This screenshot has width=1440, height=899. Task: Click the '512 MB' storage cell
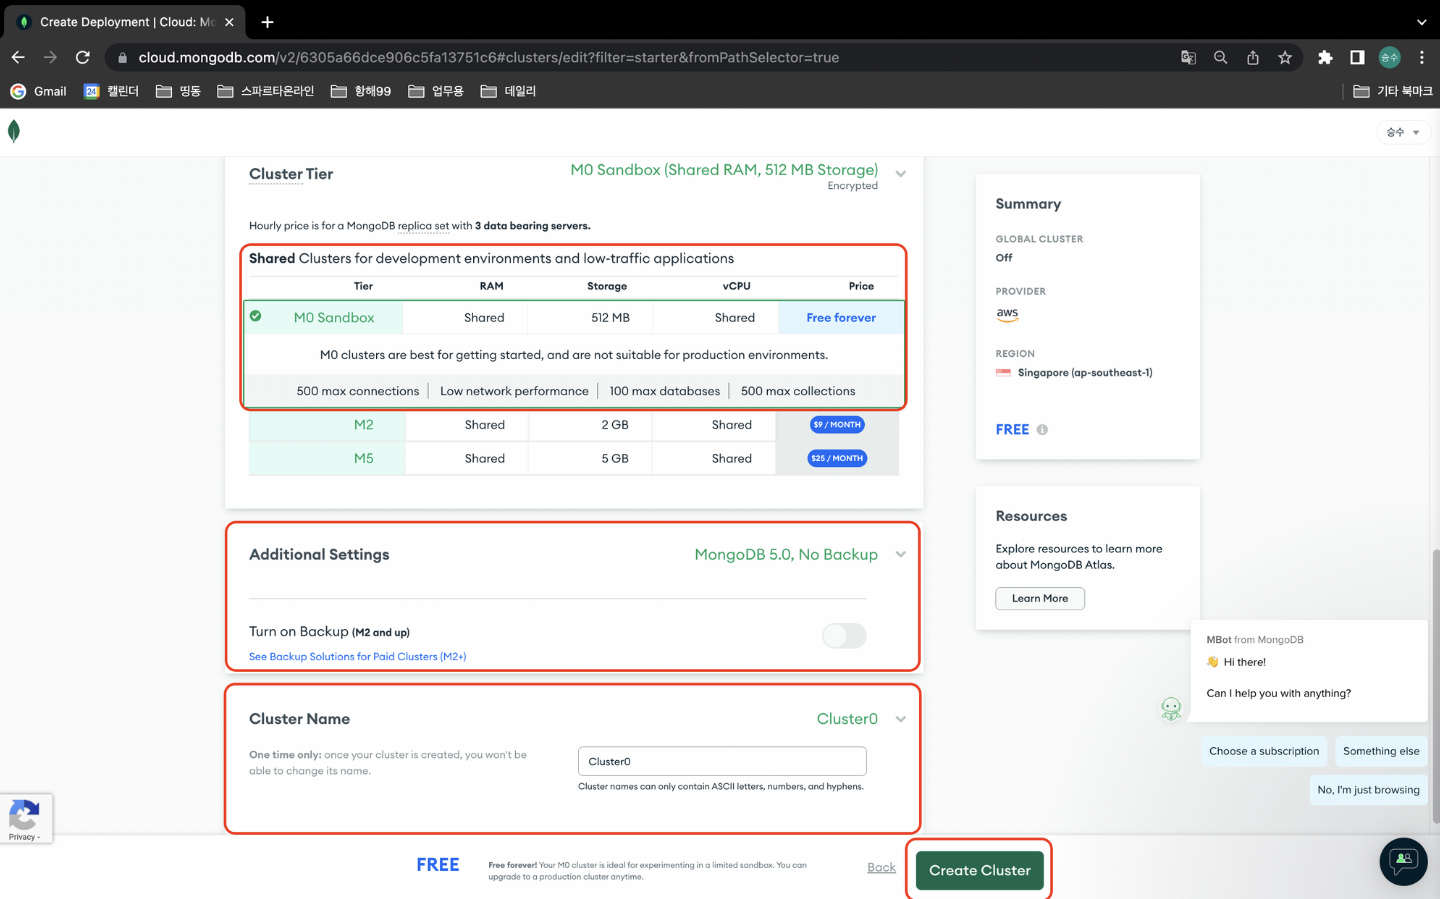click(610, 318)
